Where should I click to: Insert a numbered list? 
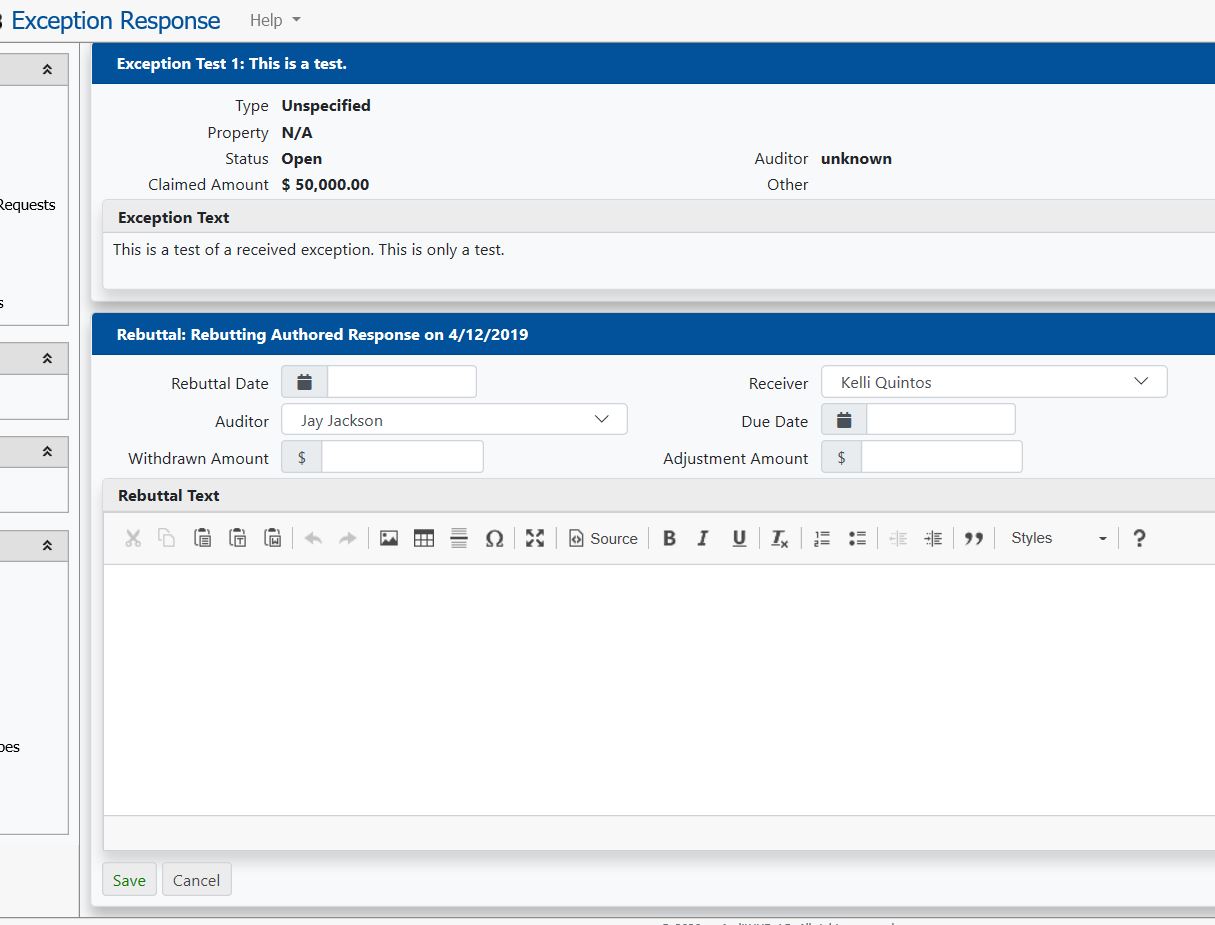(822, 538)
